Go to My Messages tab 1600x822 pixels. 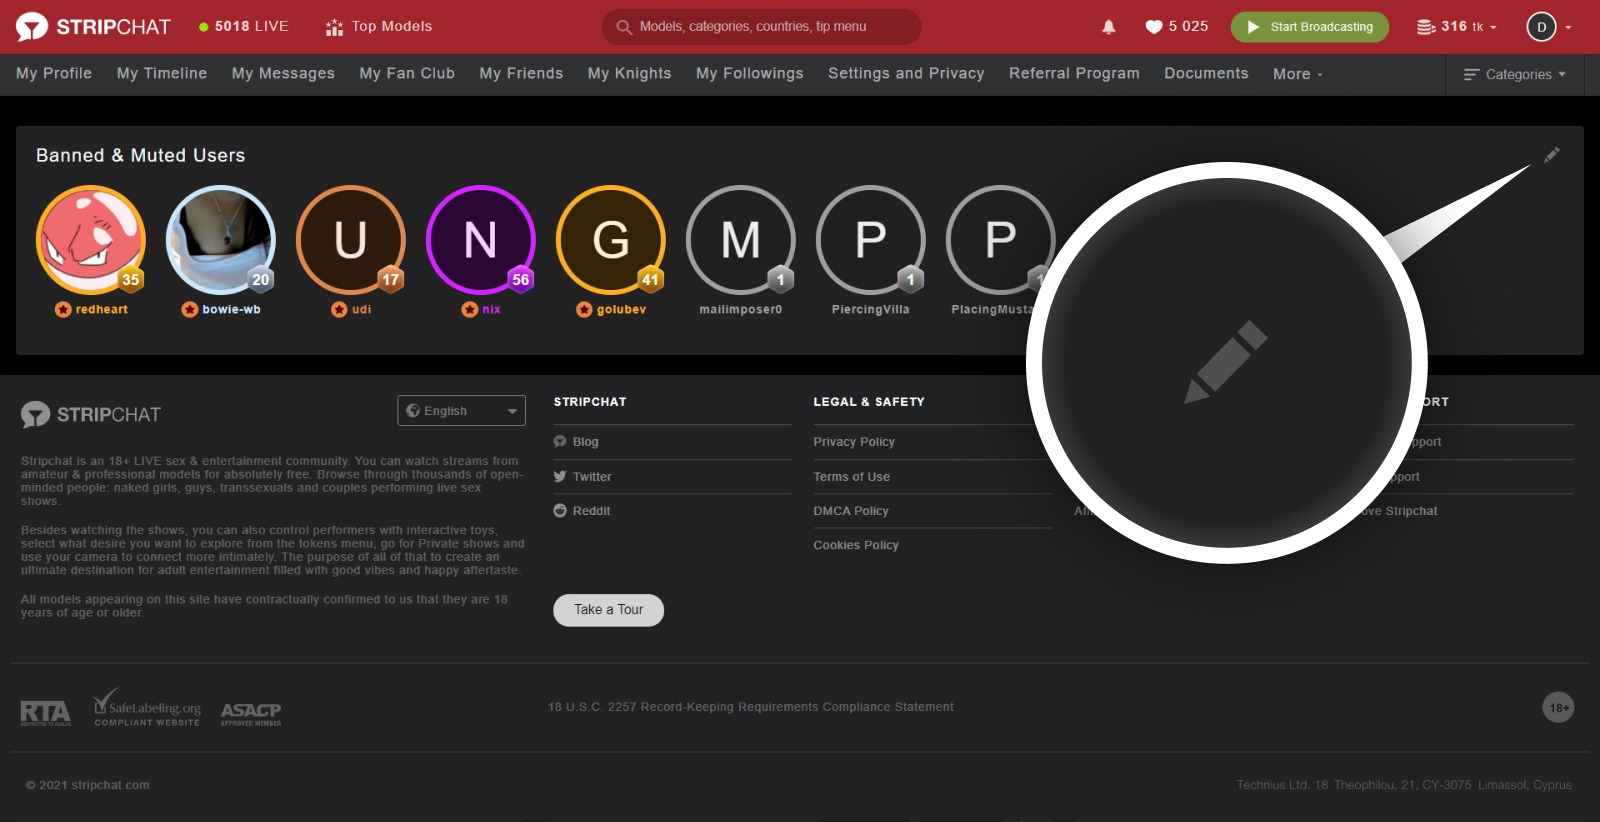click(283, 74)
